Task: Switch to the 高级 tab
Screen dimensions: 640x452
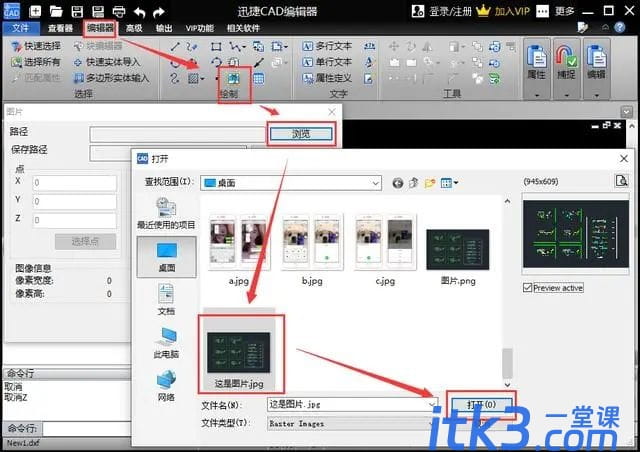Action: (134, 28)
